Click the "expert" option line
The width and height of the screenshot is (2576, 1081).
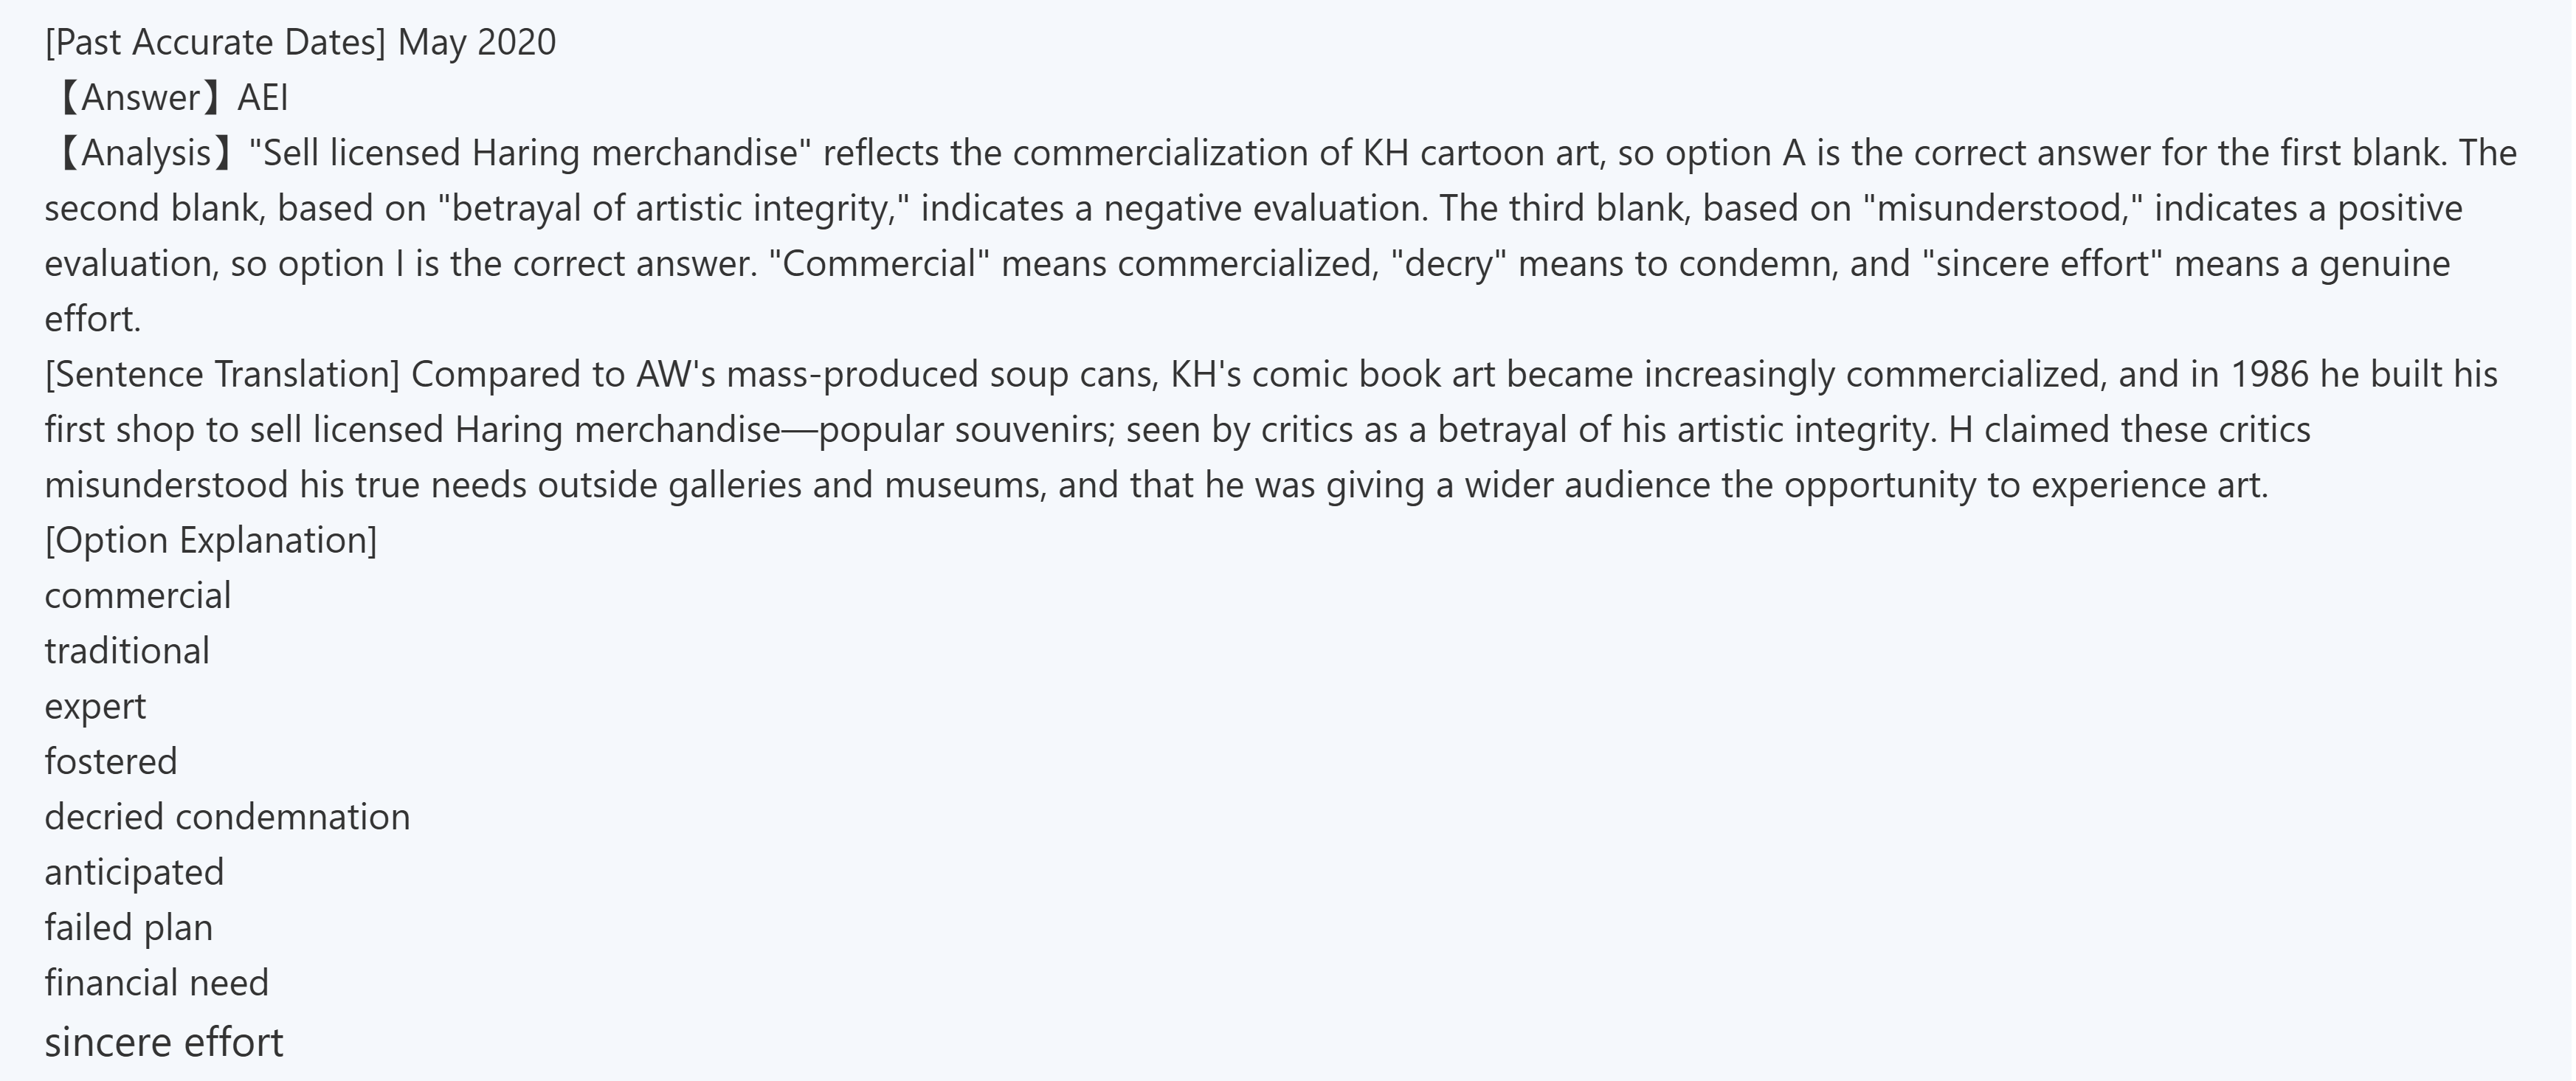click(x=95, y=707)
